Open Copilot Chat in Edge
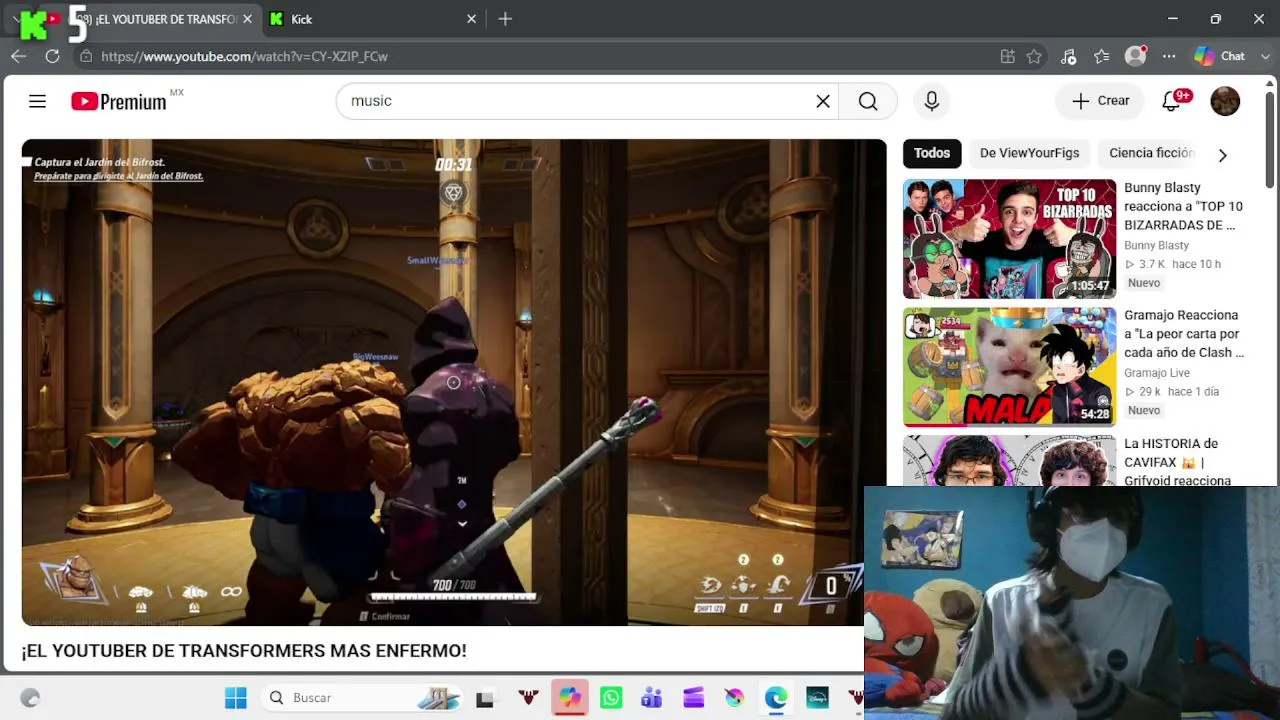This screenshot has width=1280, height=720. click(1220, 56)
